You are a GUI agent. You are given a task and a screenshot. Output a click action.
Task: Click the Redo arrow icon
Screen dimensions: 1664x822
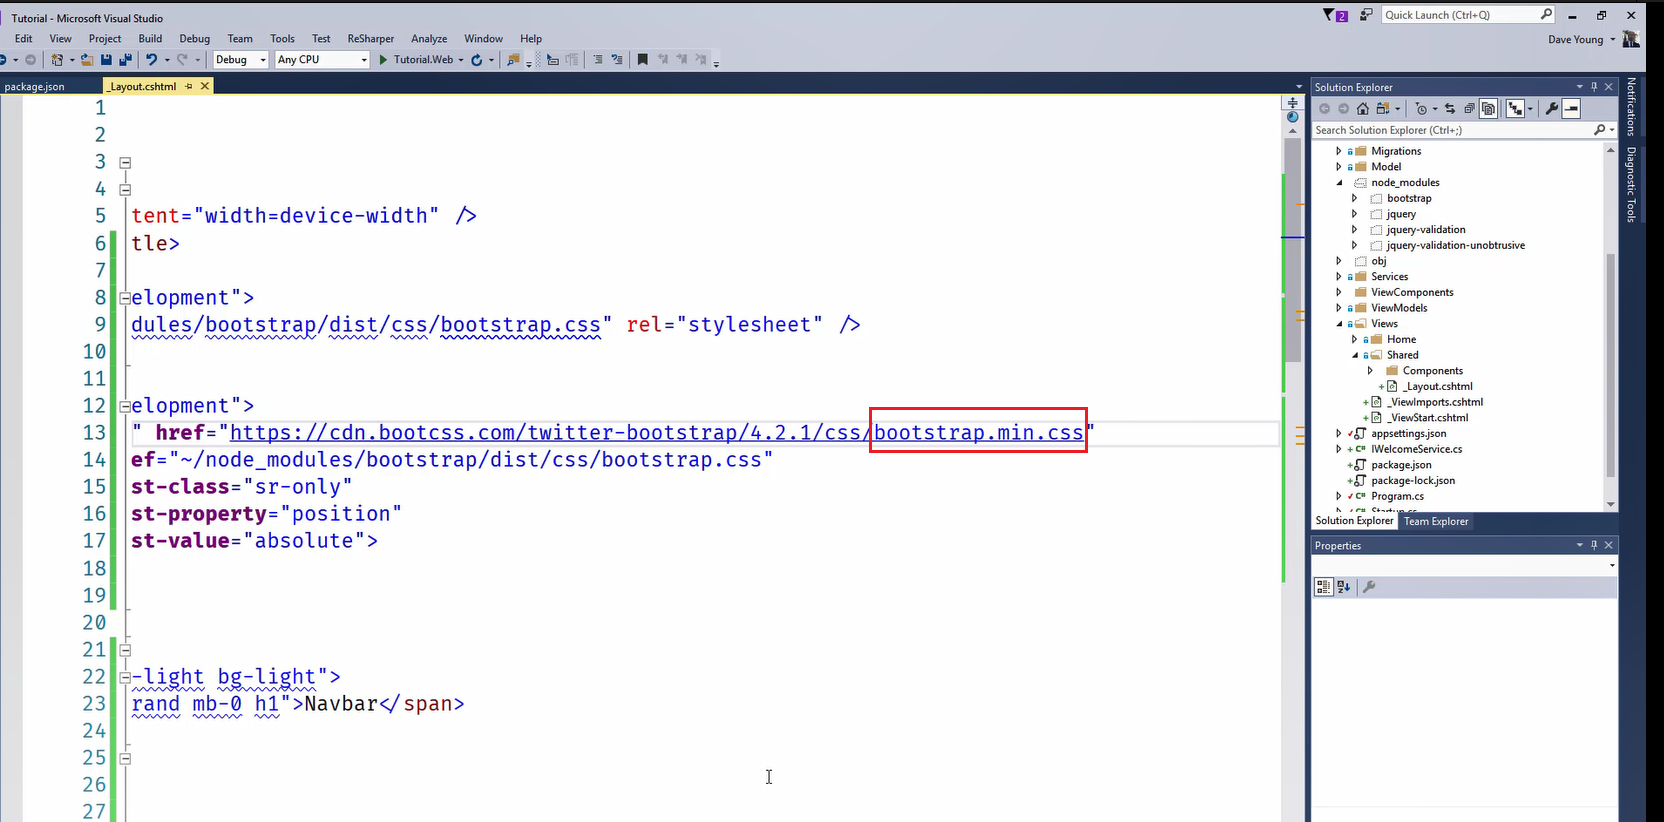(182, 60)
